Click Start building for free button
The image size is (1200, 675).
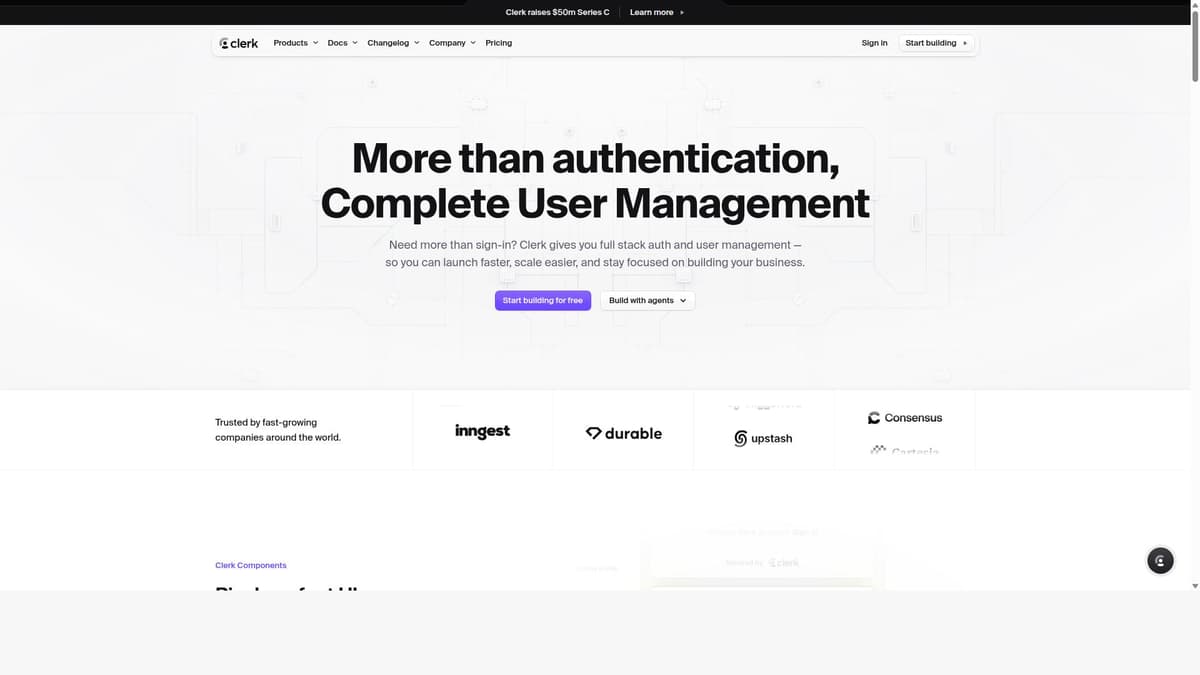[543, 300]
